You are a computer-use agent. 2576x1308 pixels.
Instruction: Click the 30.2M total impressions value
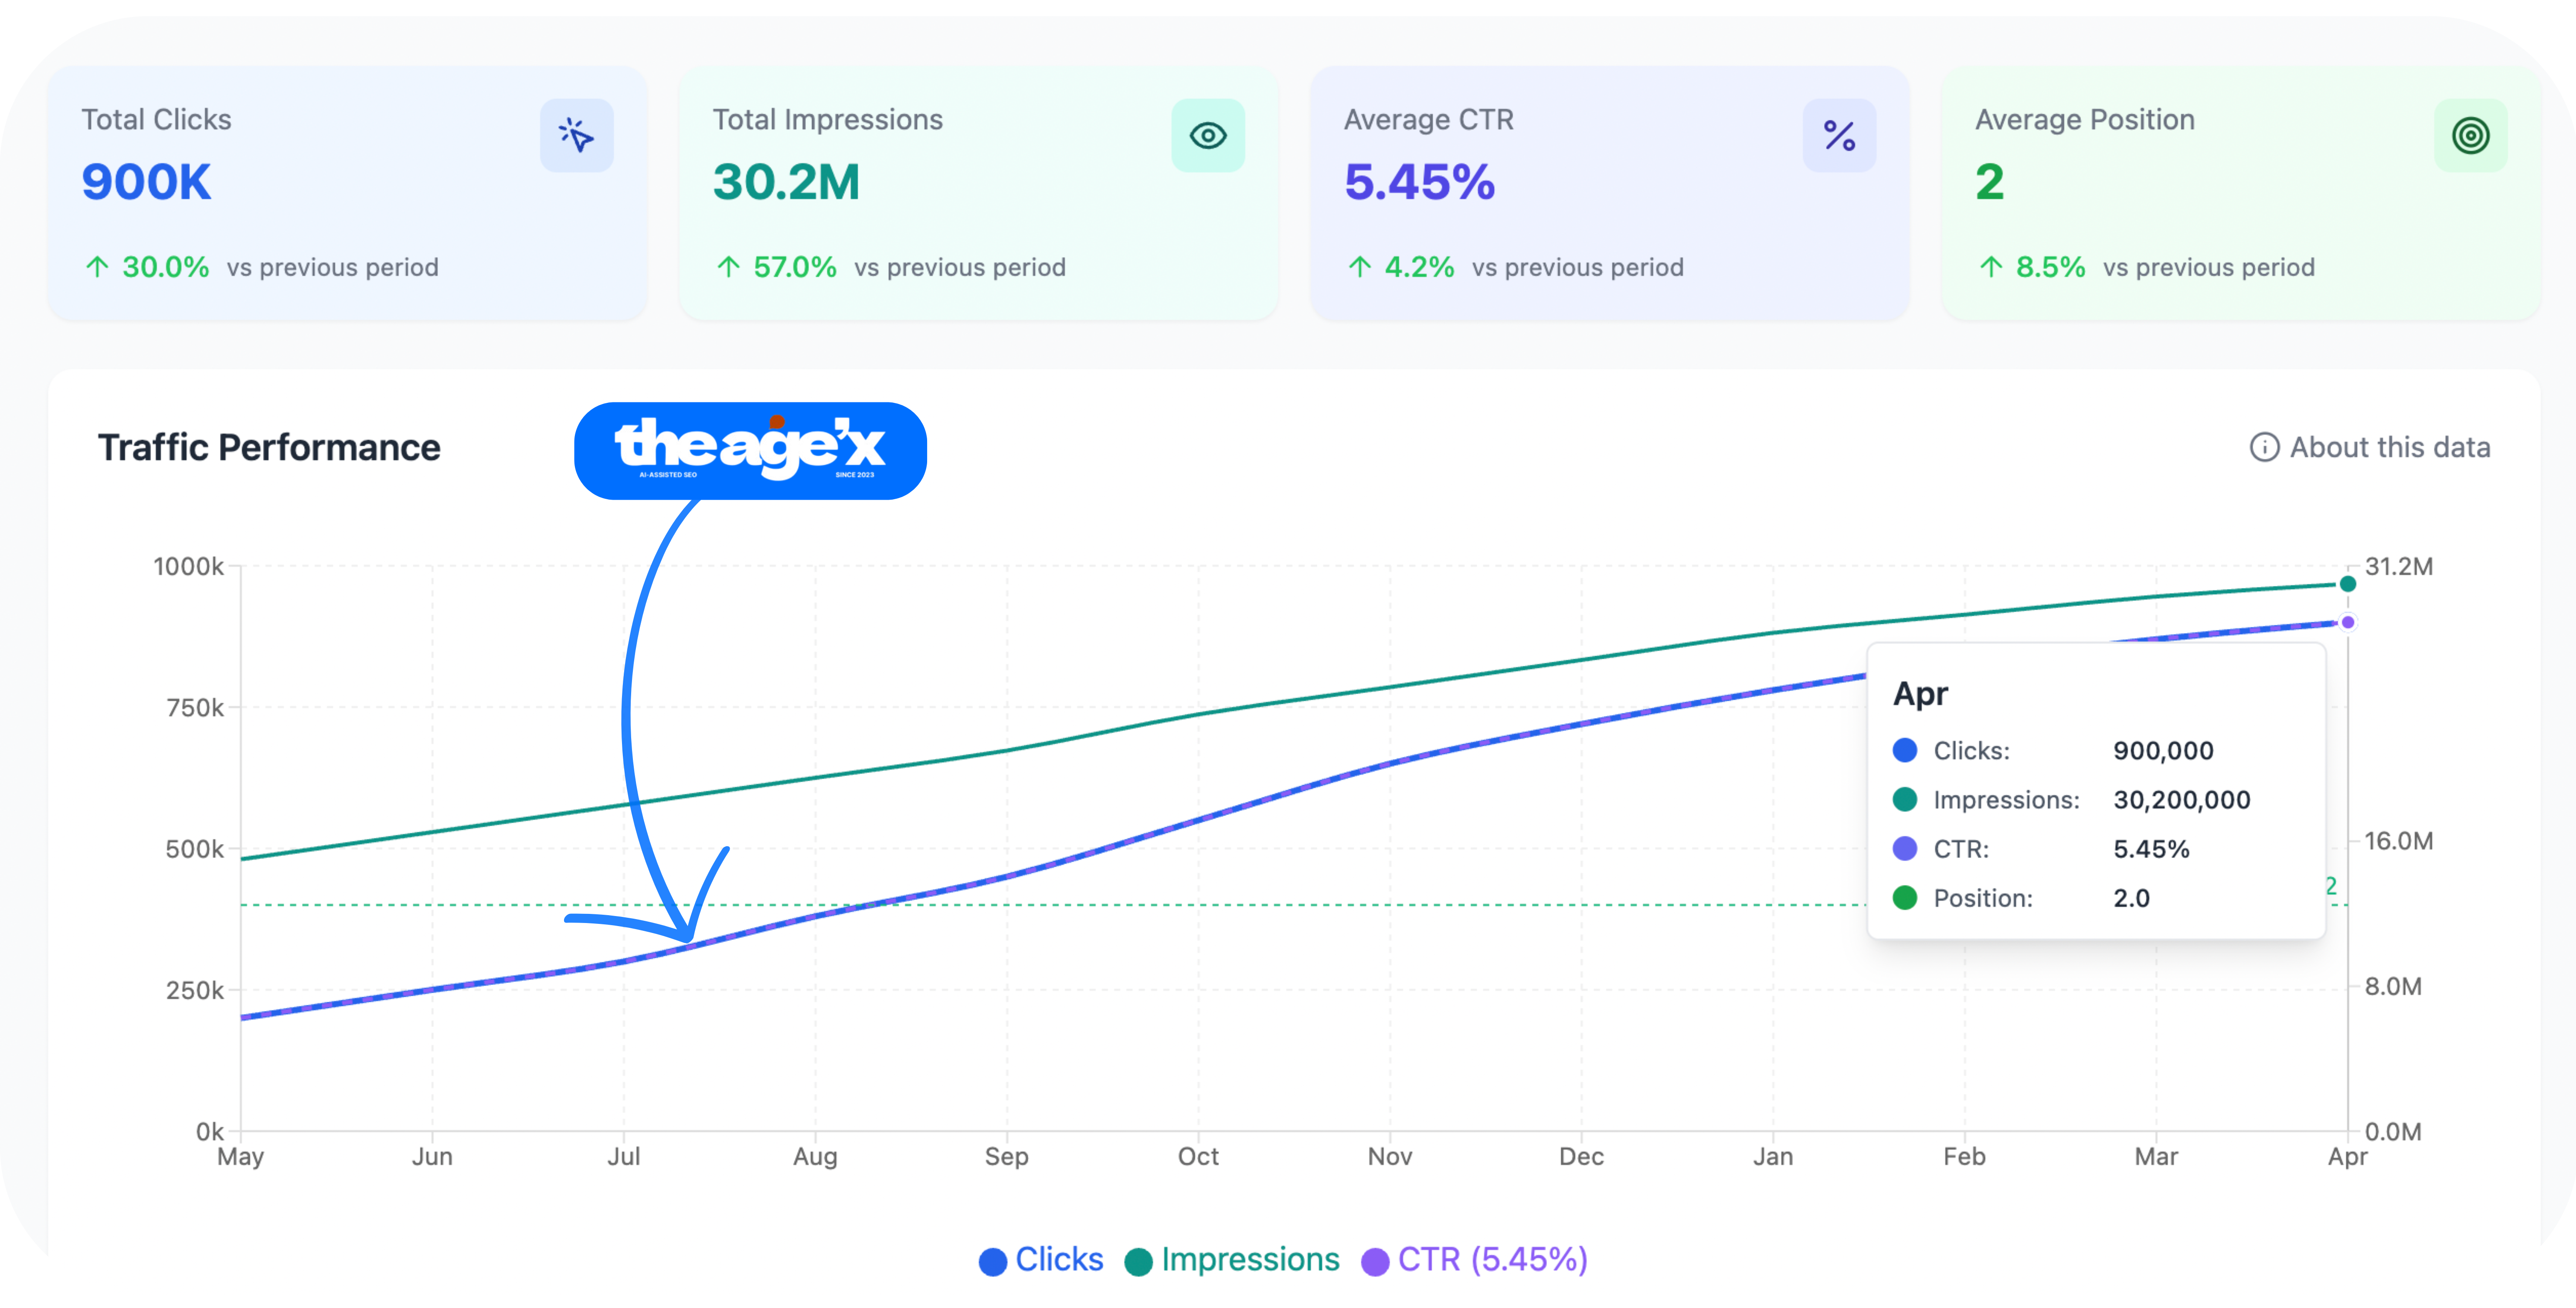click(786, 182)
